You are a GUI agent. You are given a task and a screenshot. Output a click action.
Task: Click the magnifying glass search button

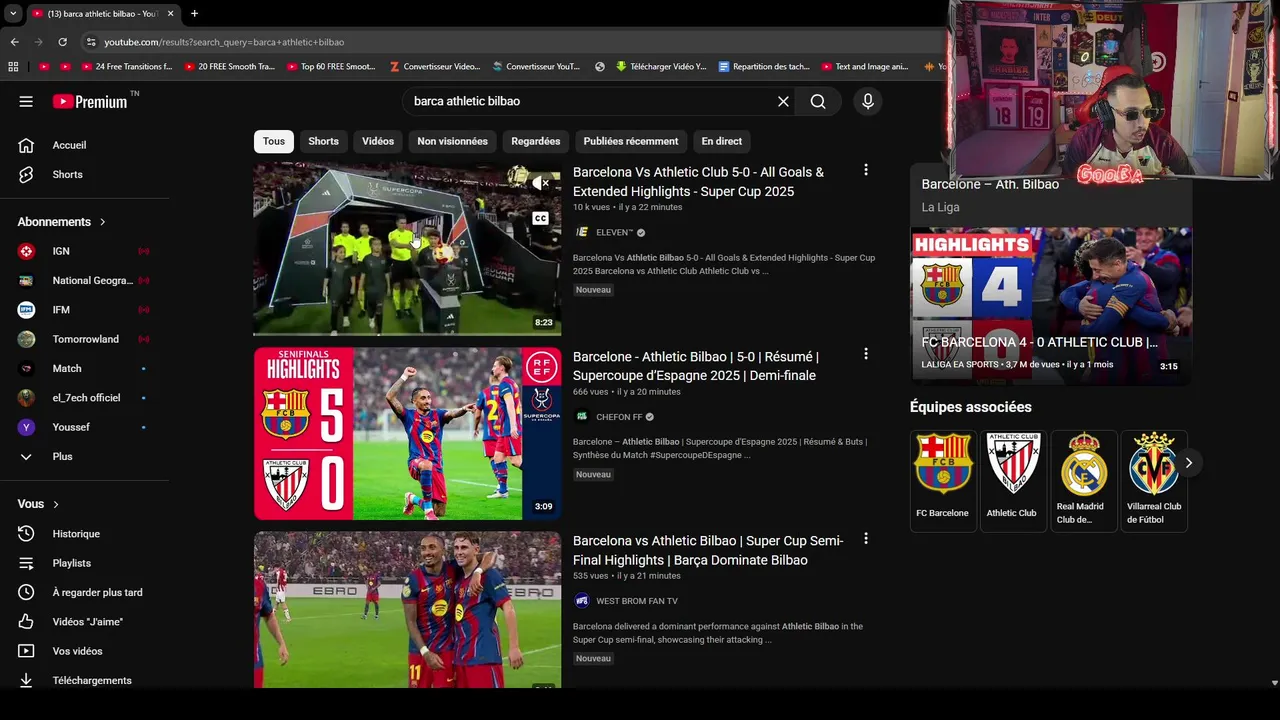click(x=818, y=101)
